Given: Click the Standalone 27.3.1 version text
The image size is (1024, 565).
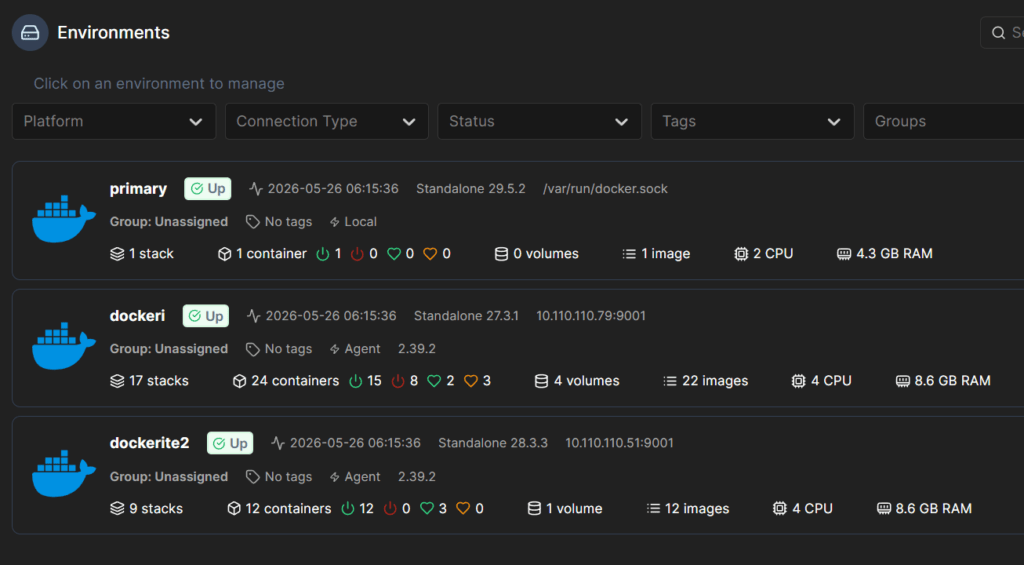Looking at the screenshot, I should 466,316.
